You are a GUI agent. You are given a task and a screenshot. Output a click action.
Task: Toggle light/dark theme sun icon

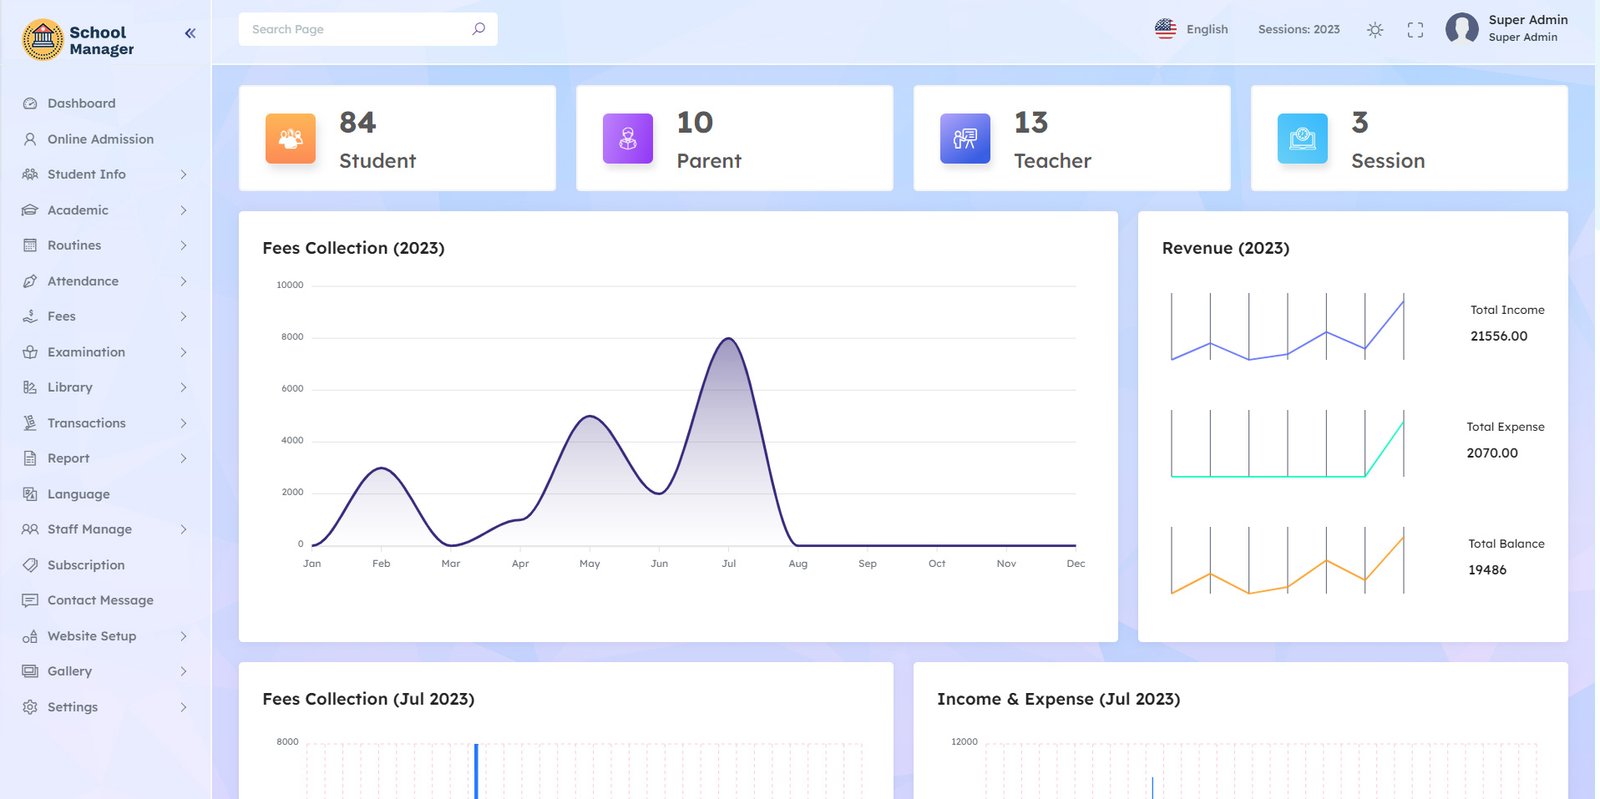point(1375,30)
